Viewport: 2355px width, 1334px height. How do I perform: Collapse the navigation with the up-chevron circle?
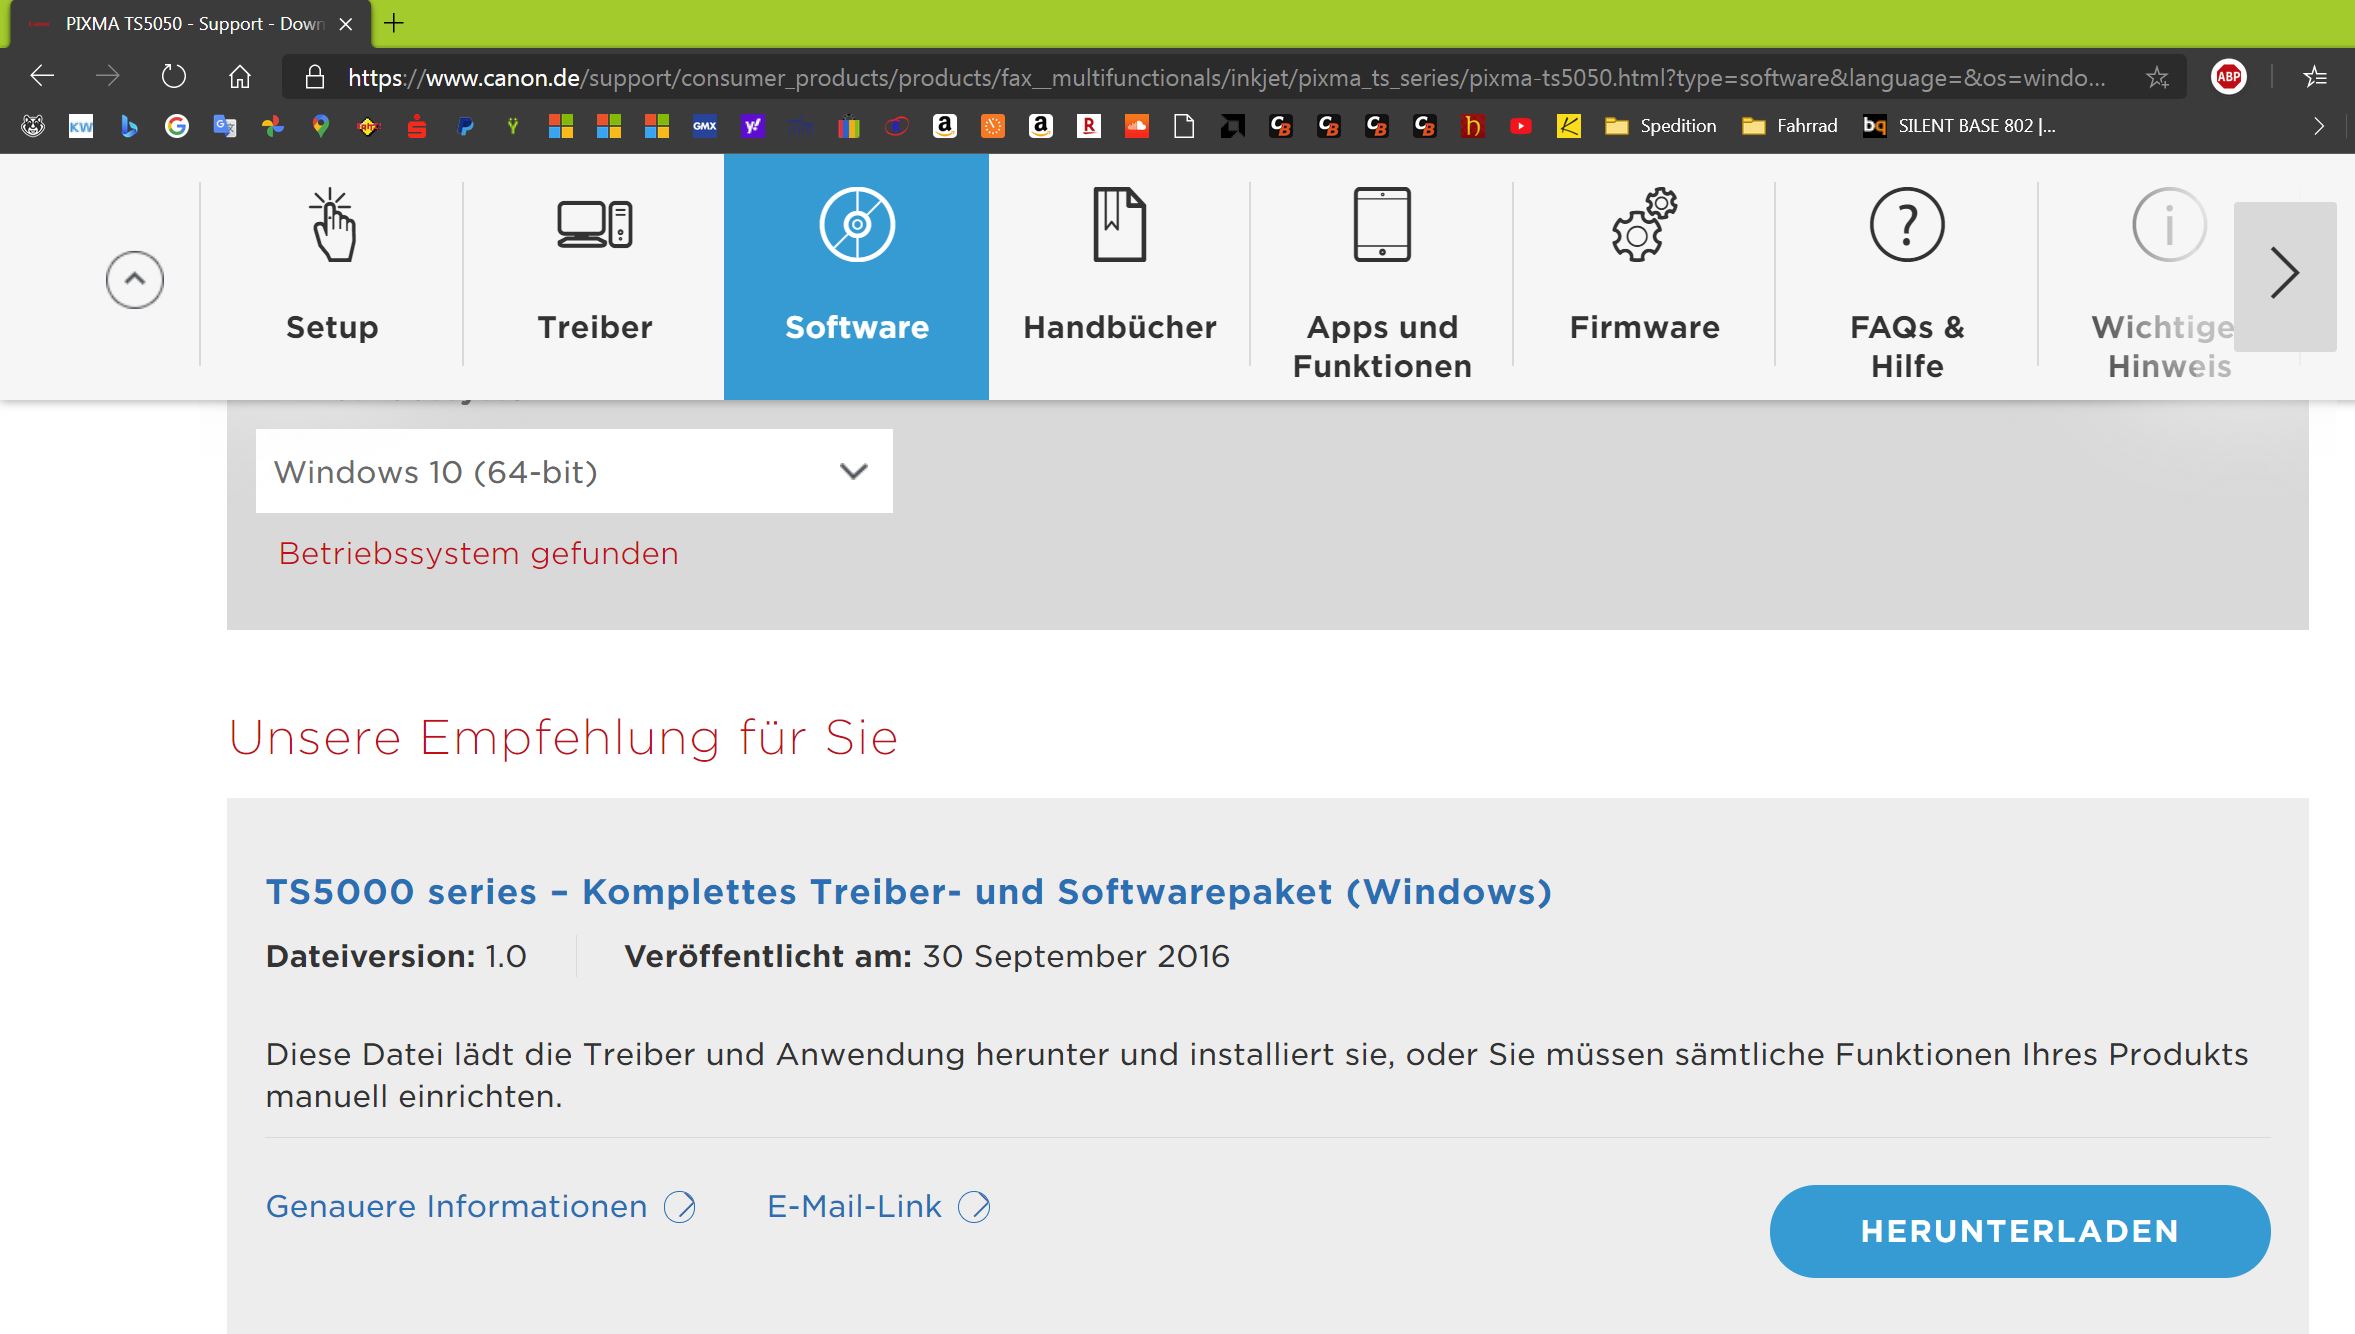pos(135,279)
